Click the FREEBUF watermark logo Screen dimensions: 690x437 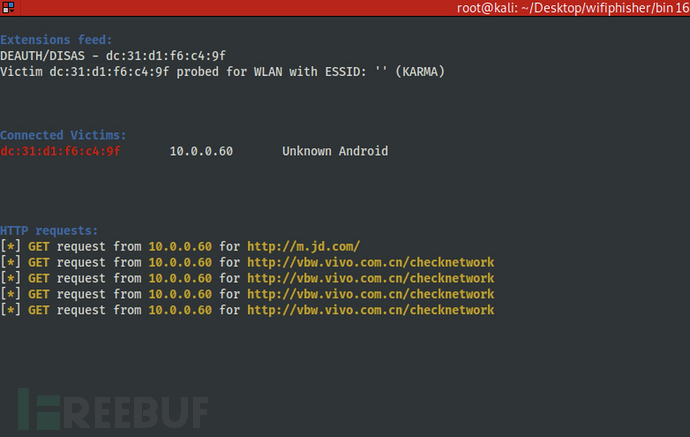pos(113,409)
